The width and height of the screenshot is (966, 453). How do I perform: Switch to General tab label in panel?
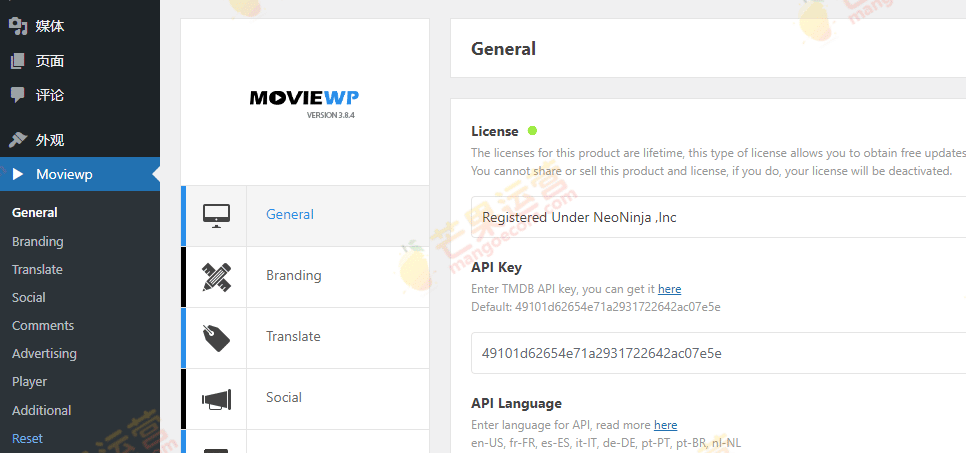(290, 214)
